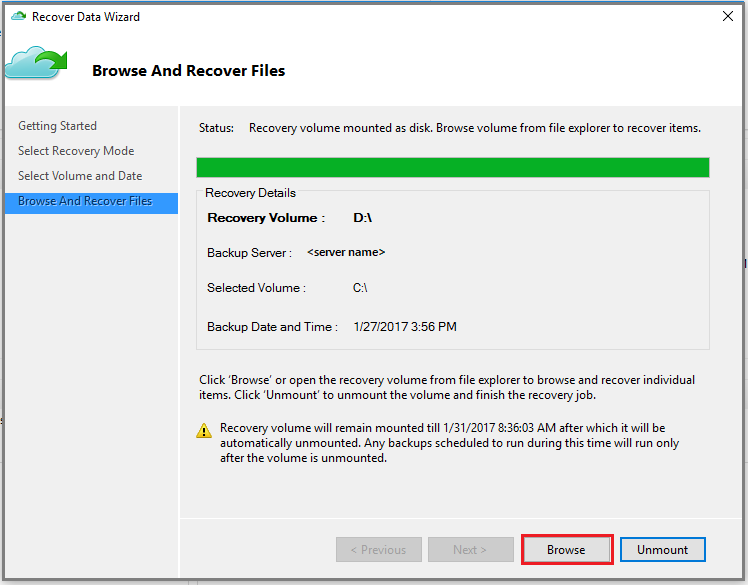Click the Recovery Details group label
Image resolution: width=748 pixels, height=585 pixels.
tap(250, 193)
